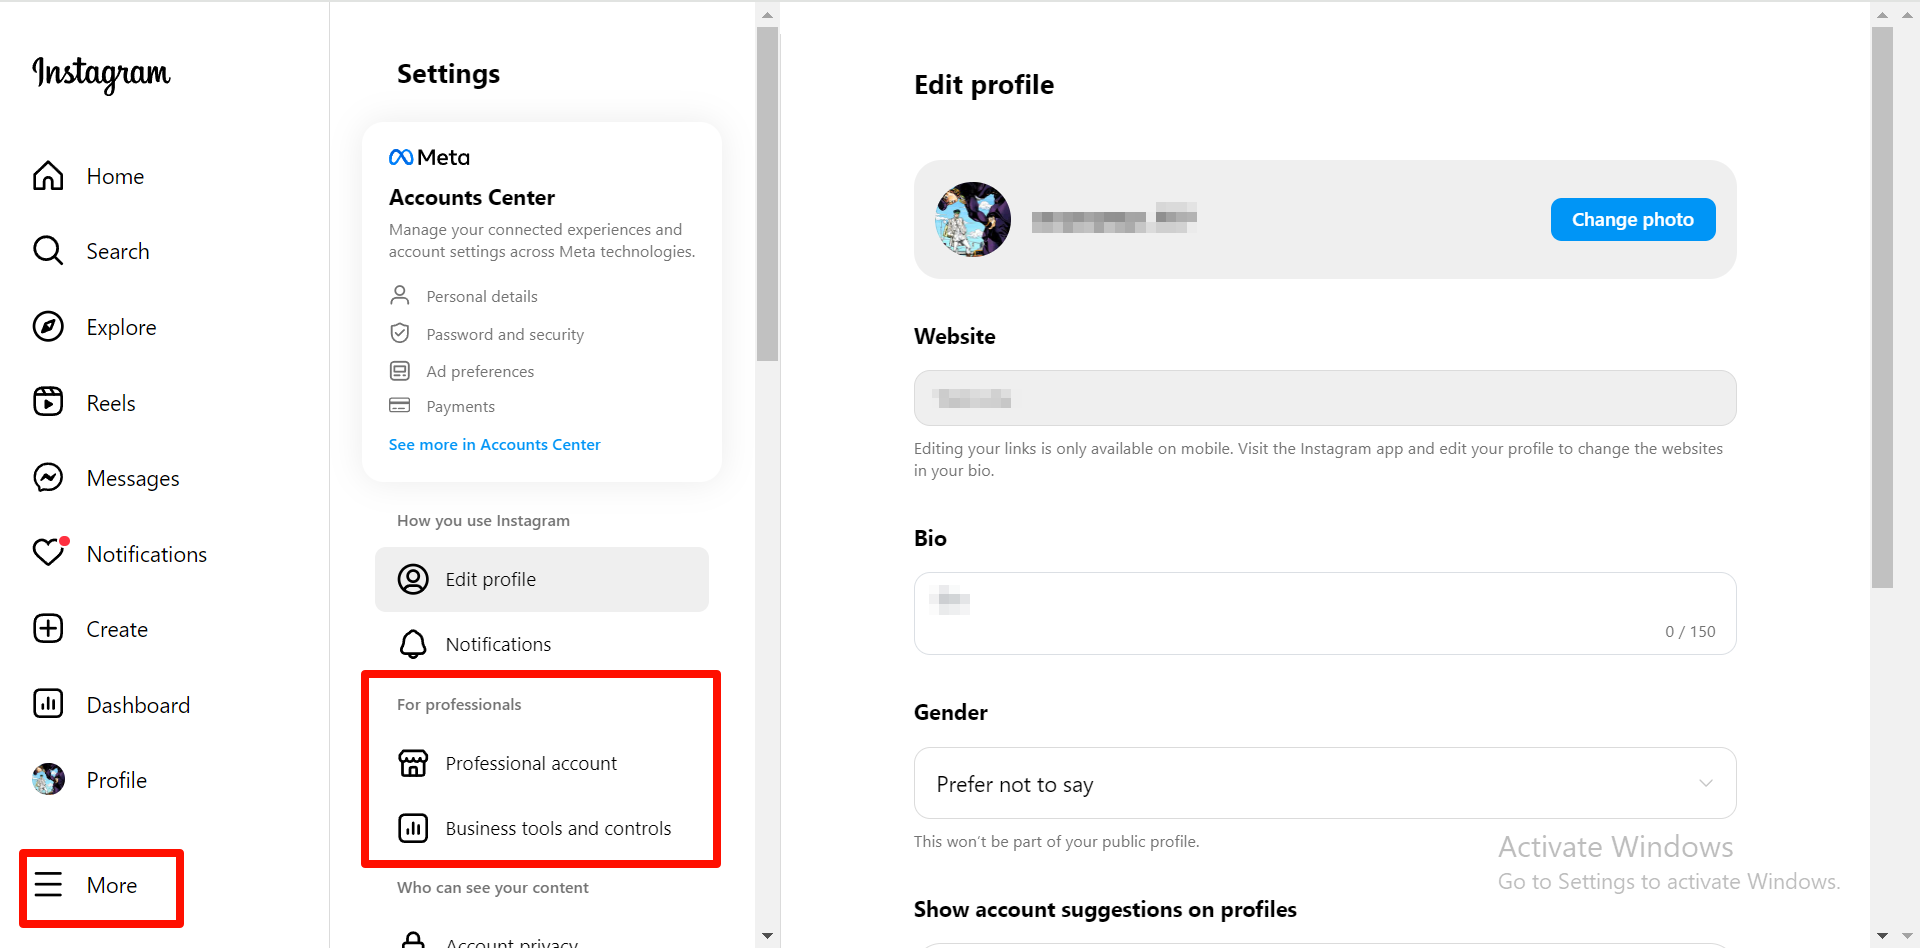This screenshot has width=1920, height=948.
Task: Click the settings list scrollbar down arrow
Action: [x=767, y=936]
